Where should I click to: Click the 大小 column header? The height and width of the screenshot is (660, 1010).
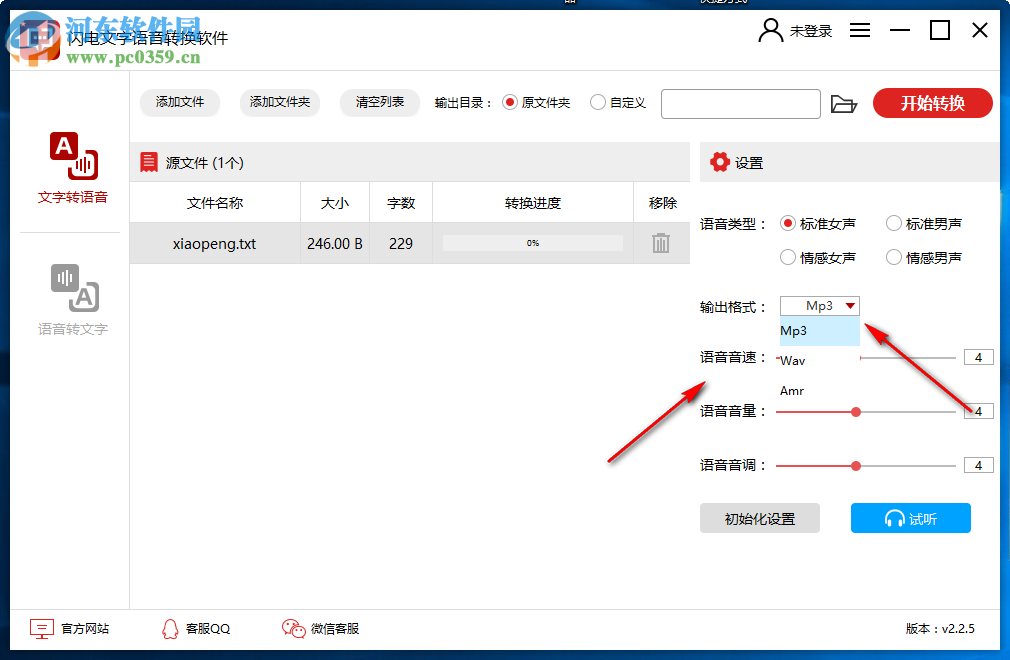point(335,203)
